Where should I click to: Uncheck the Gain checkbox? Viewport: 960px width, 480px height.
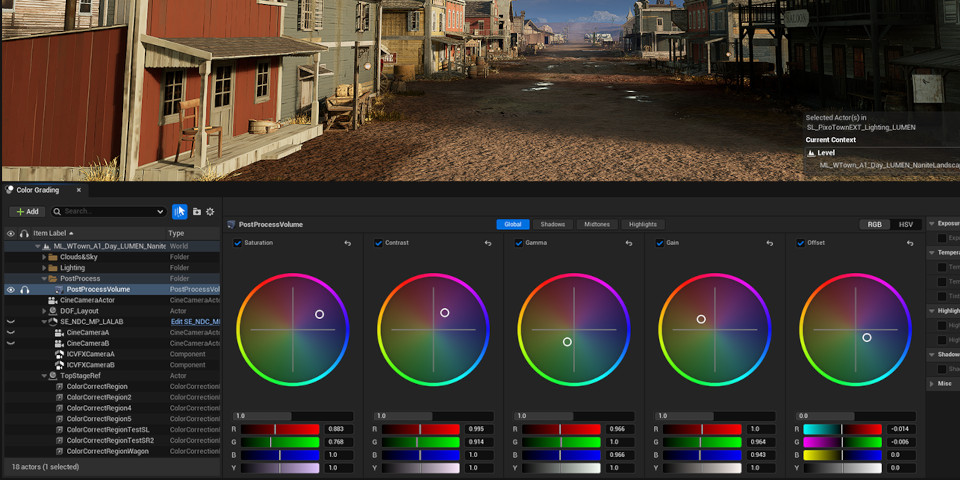coord(659,243)
